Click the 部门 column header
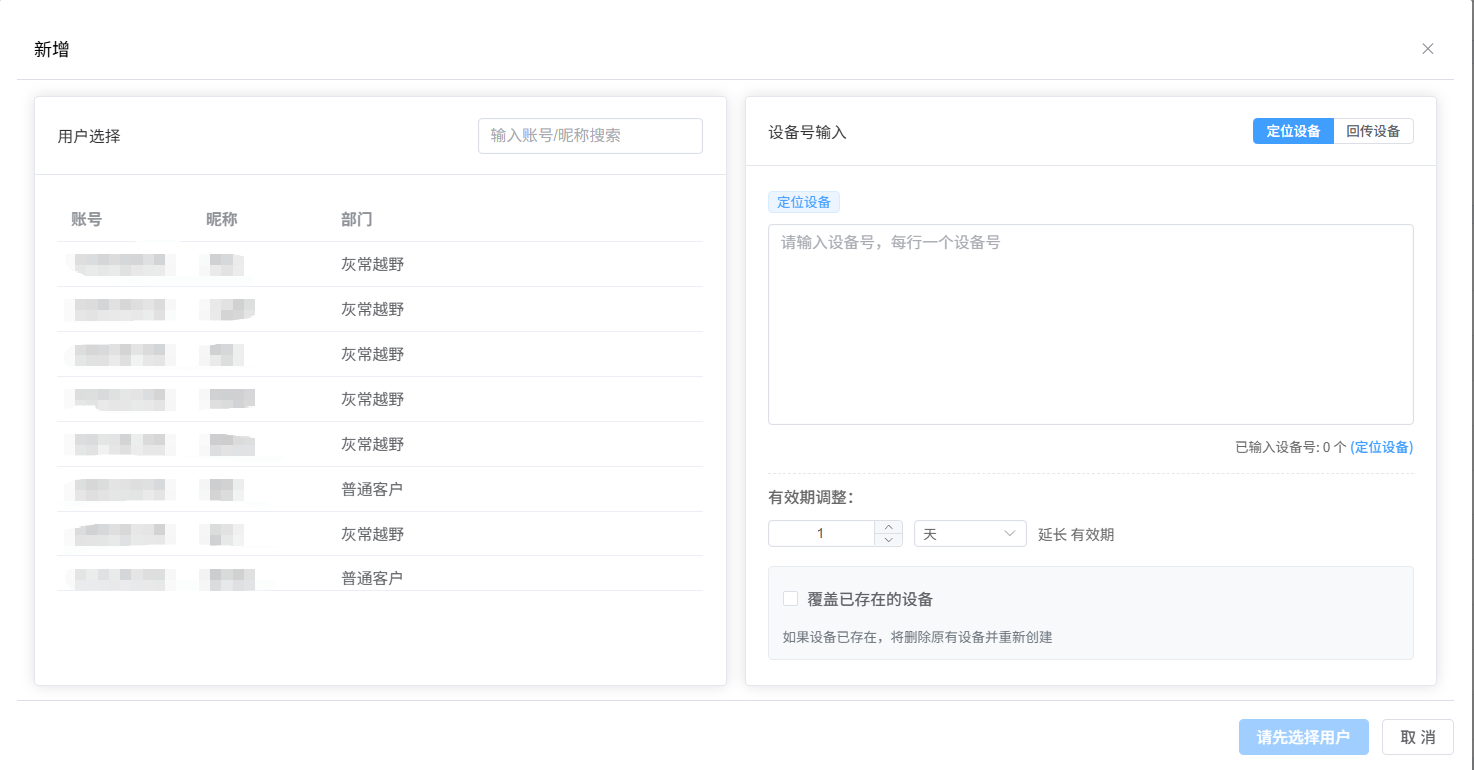The image size is (1474, 770). [357, 218]
